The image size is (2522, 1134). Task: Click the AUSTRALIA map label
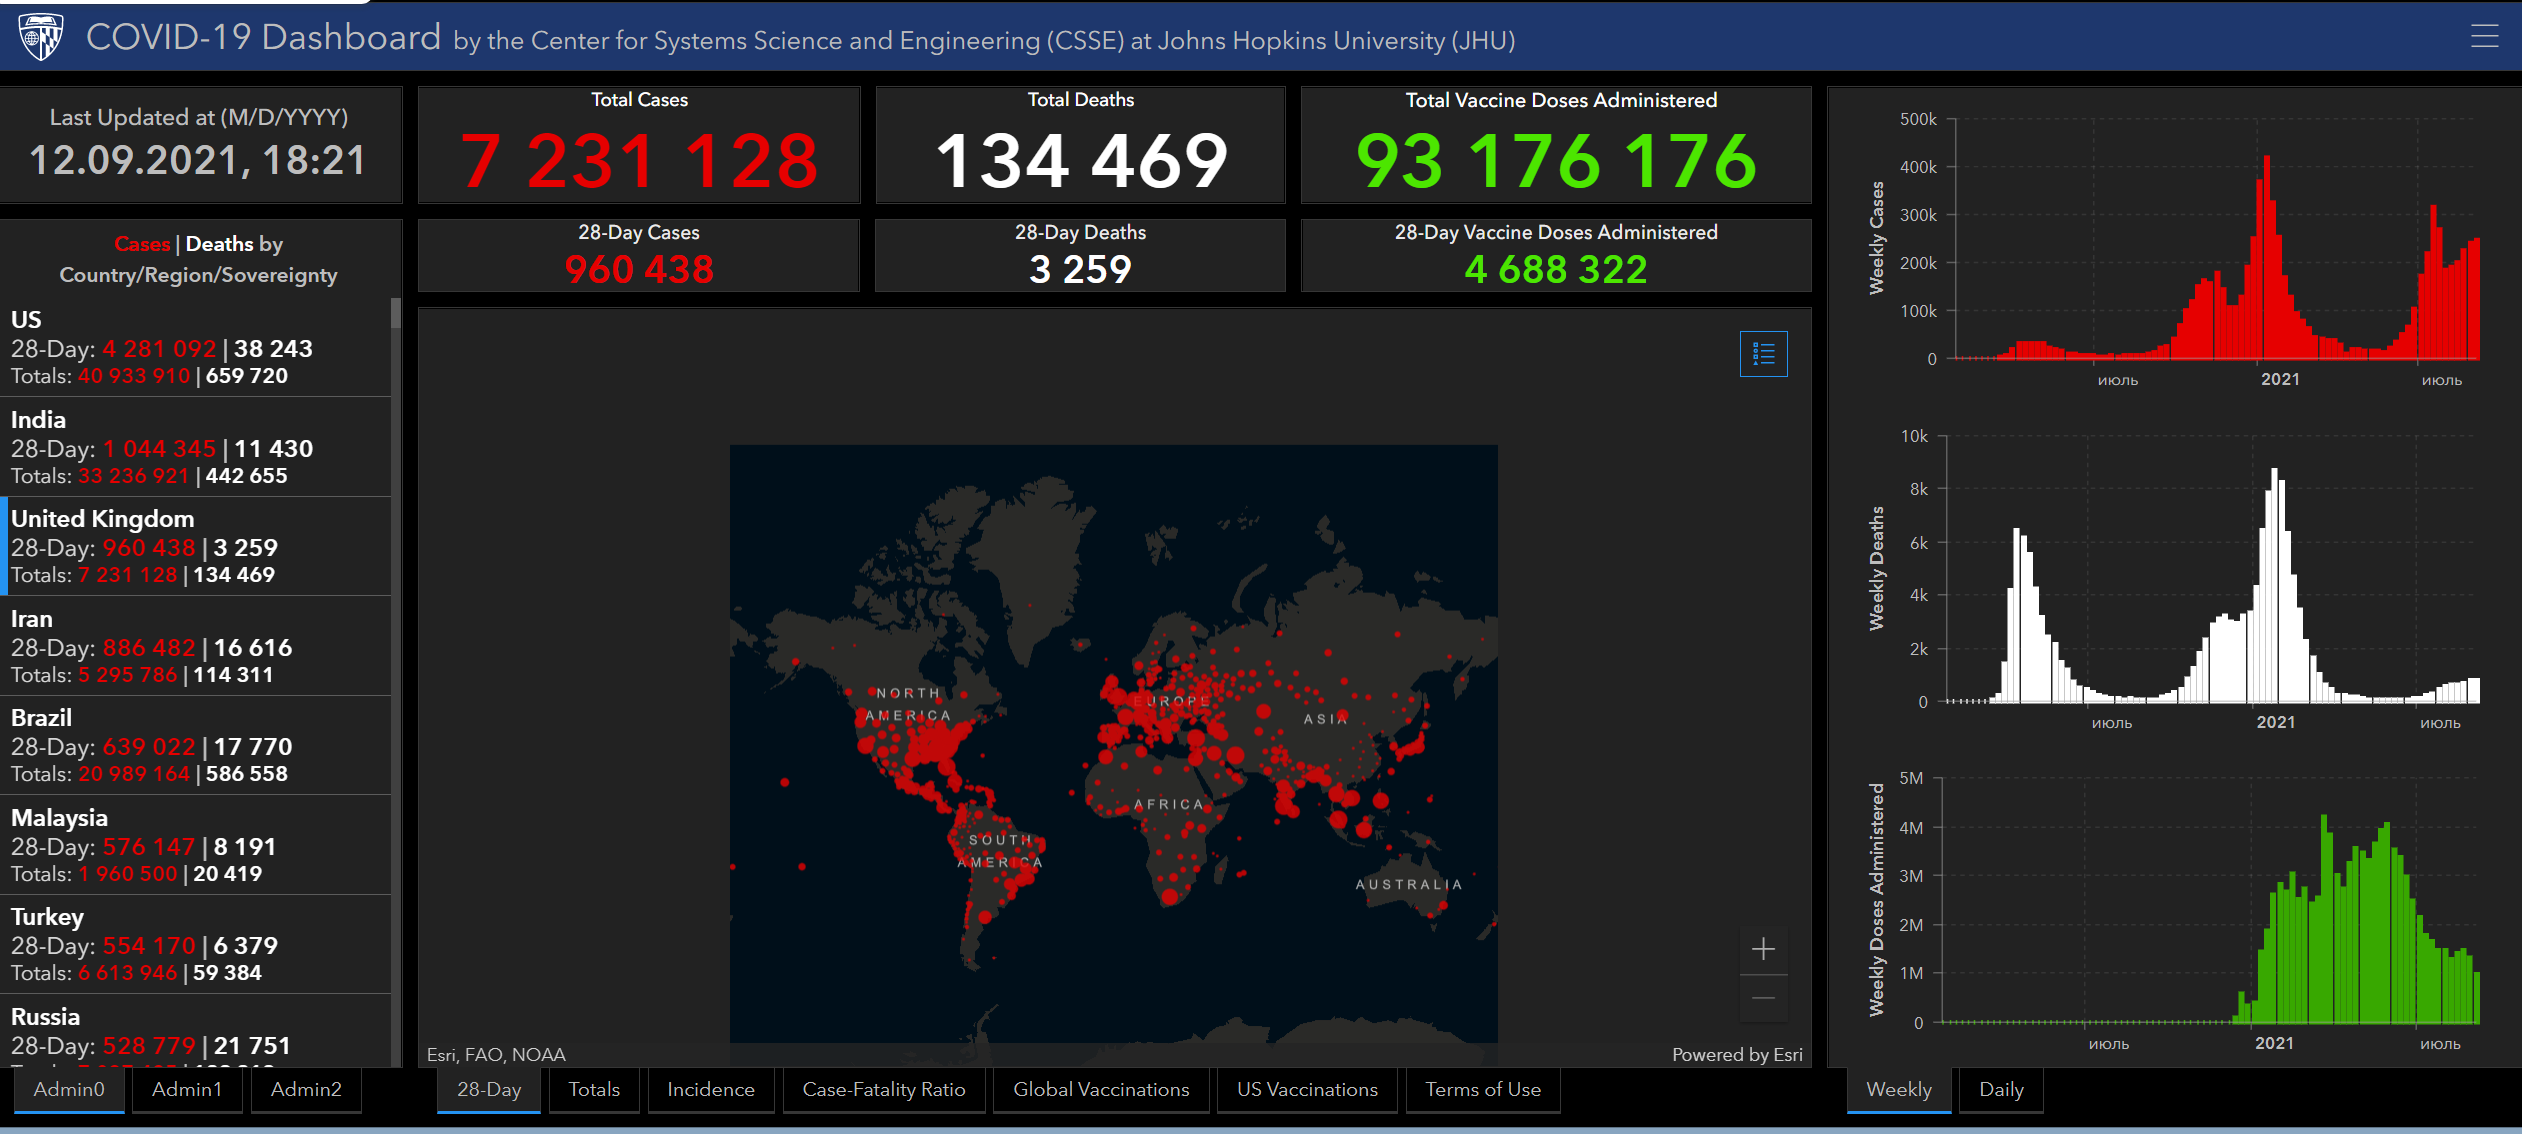tap(1409, 884)
